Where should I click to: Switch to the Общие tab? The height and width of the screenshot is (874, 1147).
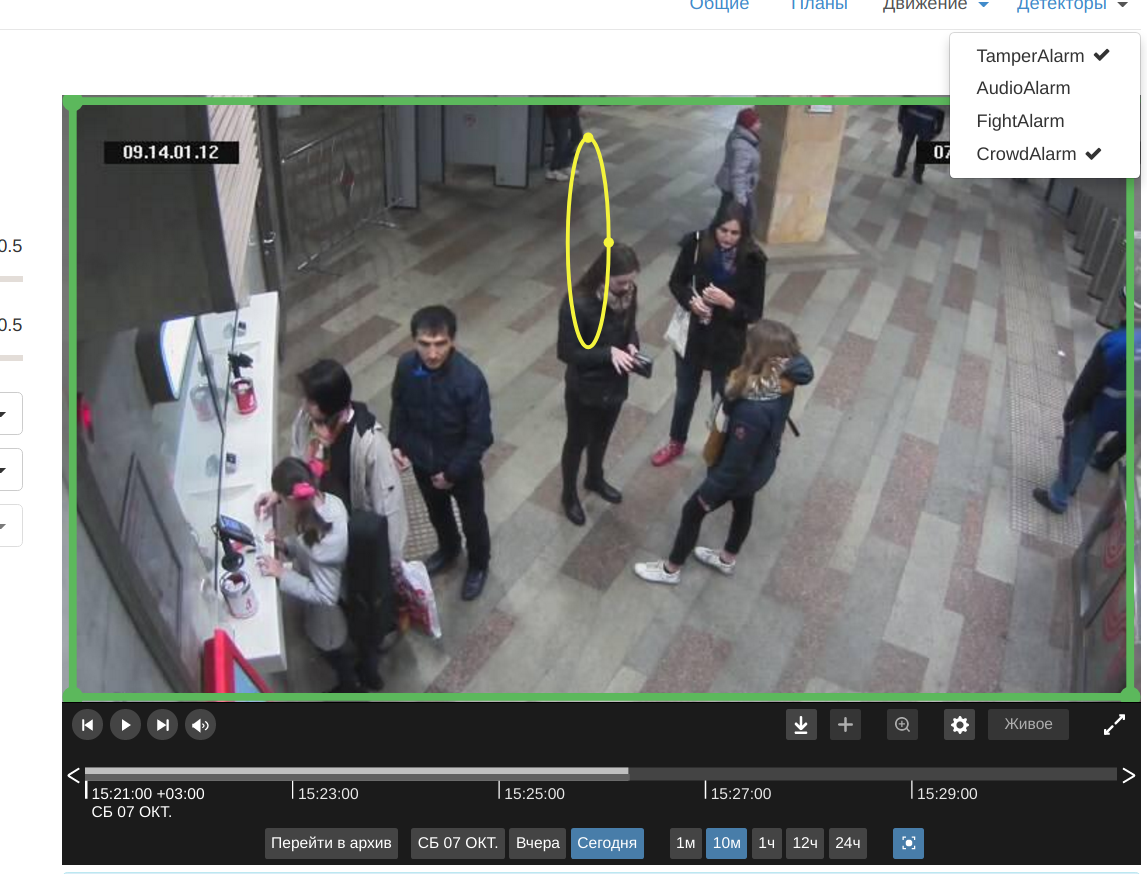719,5
